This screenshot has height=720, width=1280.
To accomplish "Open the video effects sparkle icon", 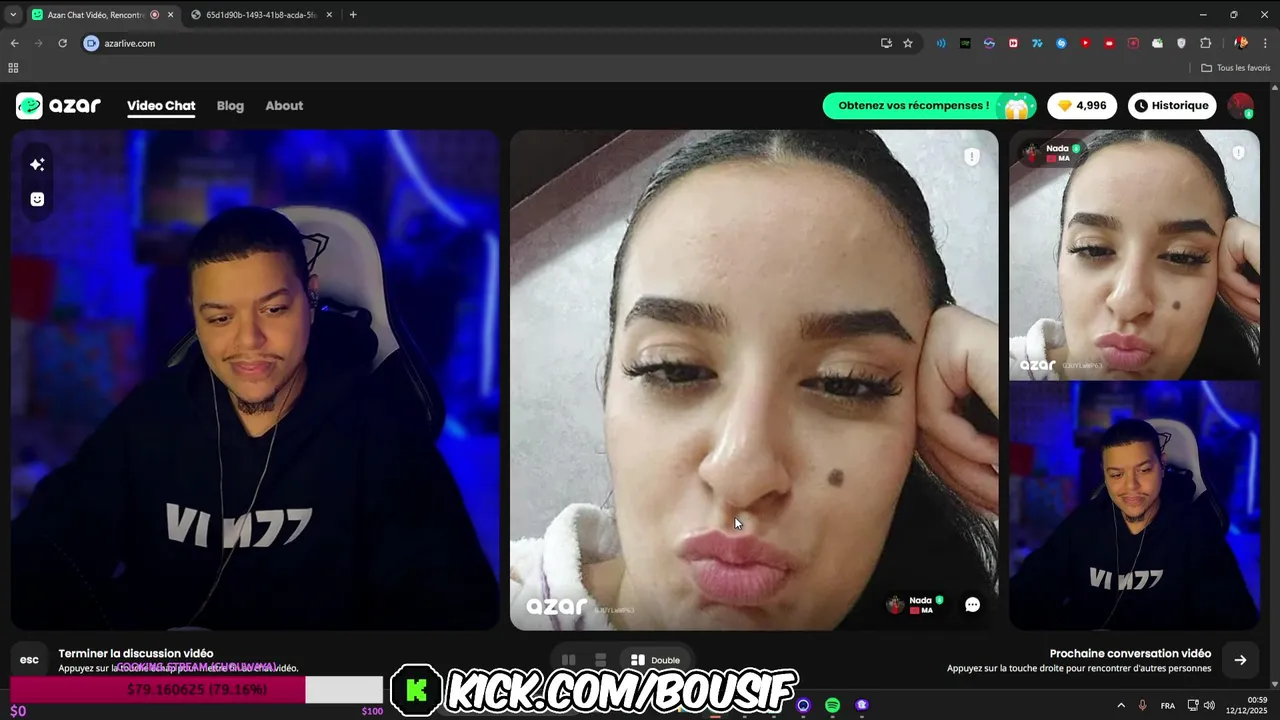I will [x=37, y=164].
